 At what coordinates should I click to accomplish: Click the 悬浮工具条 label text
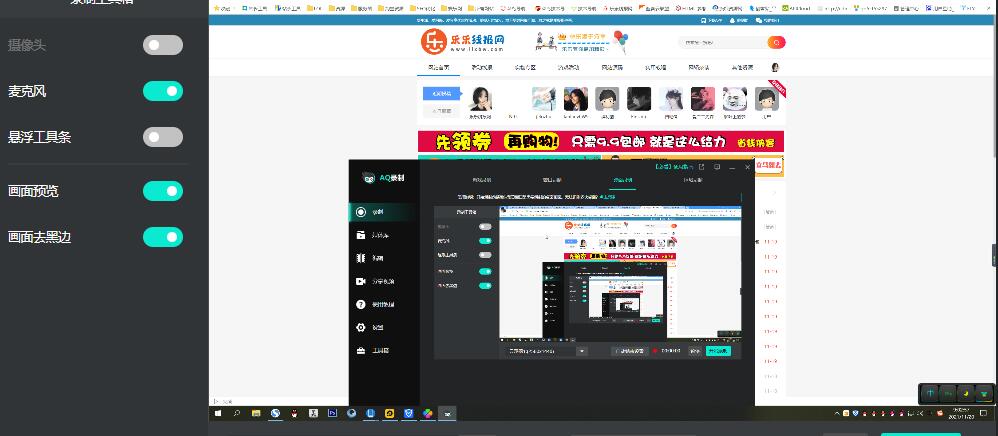tap(39, 137)
